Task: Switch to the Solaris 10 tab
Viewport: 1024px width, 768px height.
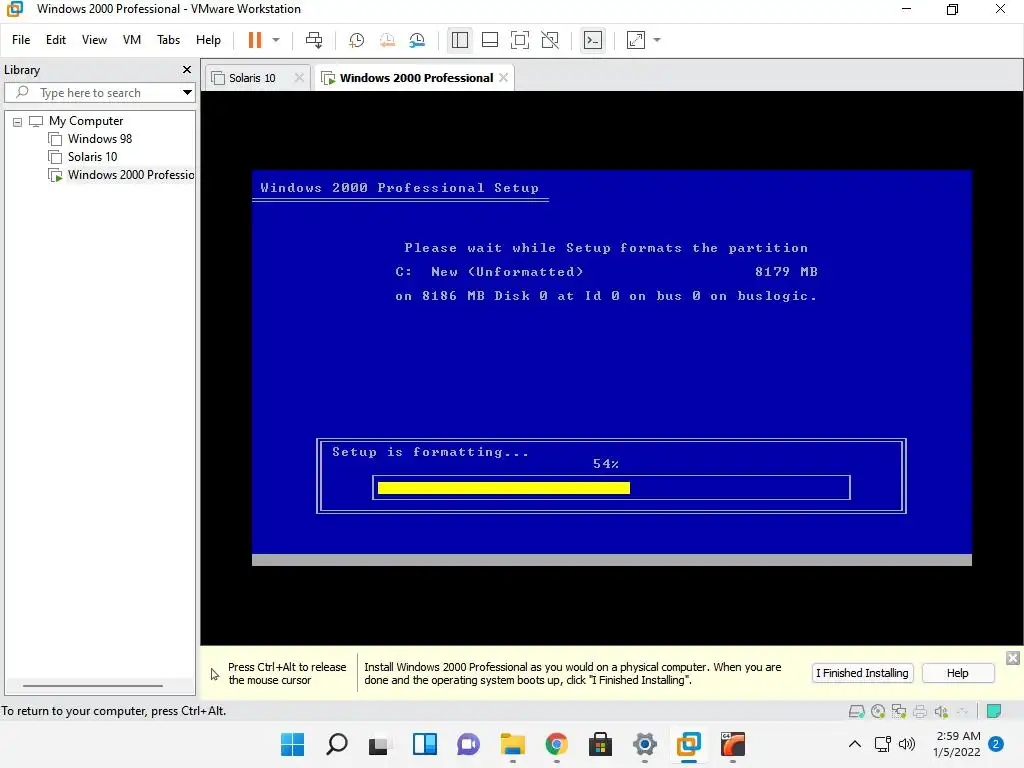Action: [x=251, y=78]
